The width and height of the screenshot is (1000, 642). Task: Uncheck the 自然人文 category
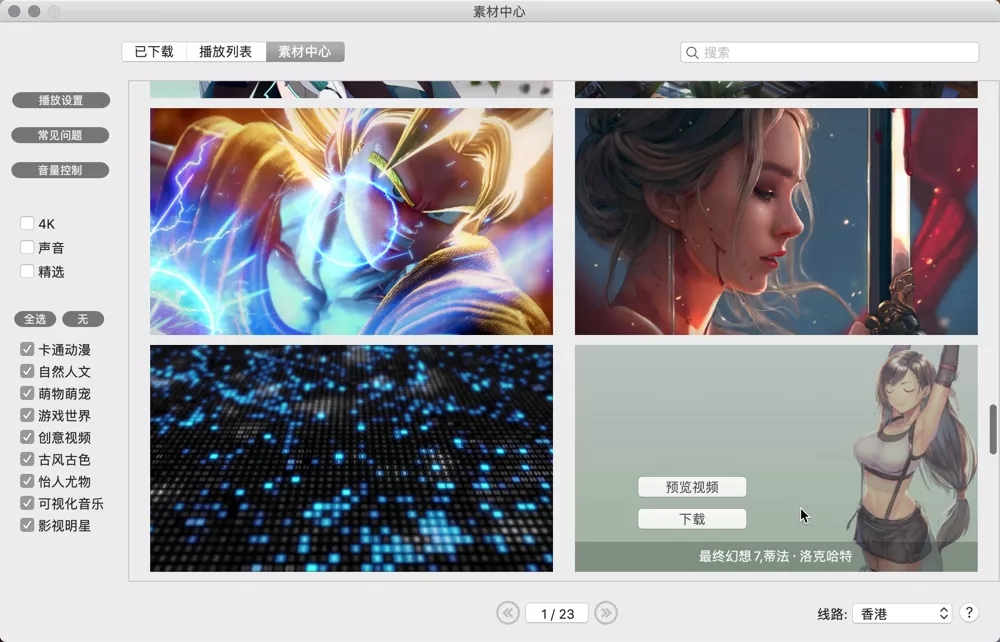pos(27,371)
